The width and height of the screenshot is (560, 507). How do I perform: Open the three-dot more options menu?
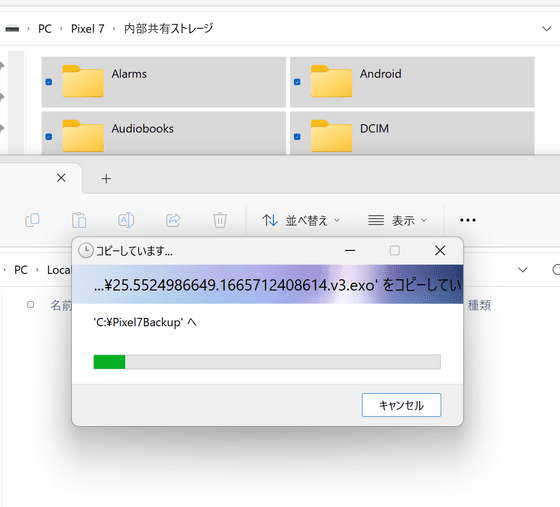468,220
